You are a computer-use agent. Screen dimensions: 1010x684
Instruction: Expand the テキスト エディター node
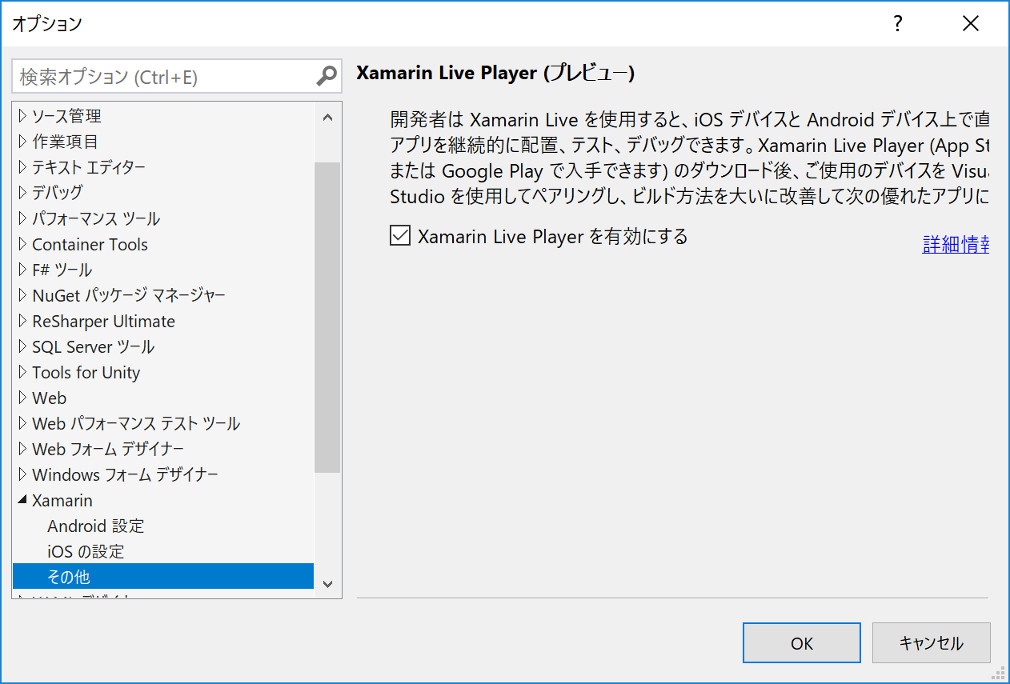[x=23, y=167]
